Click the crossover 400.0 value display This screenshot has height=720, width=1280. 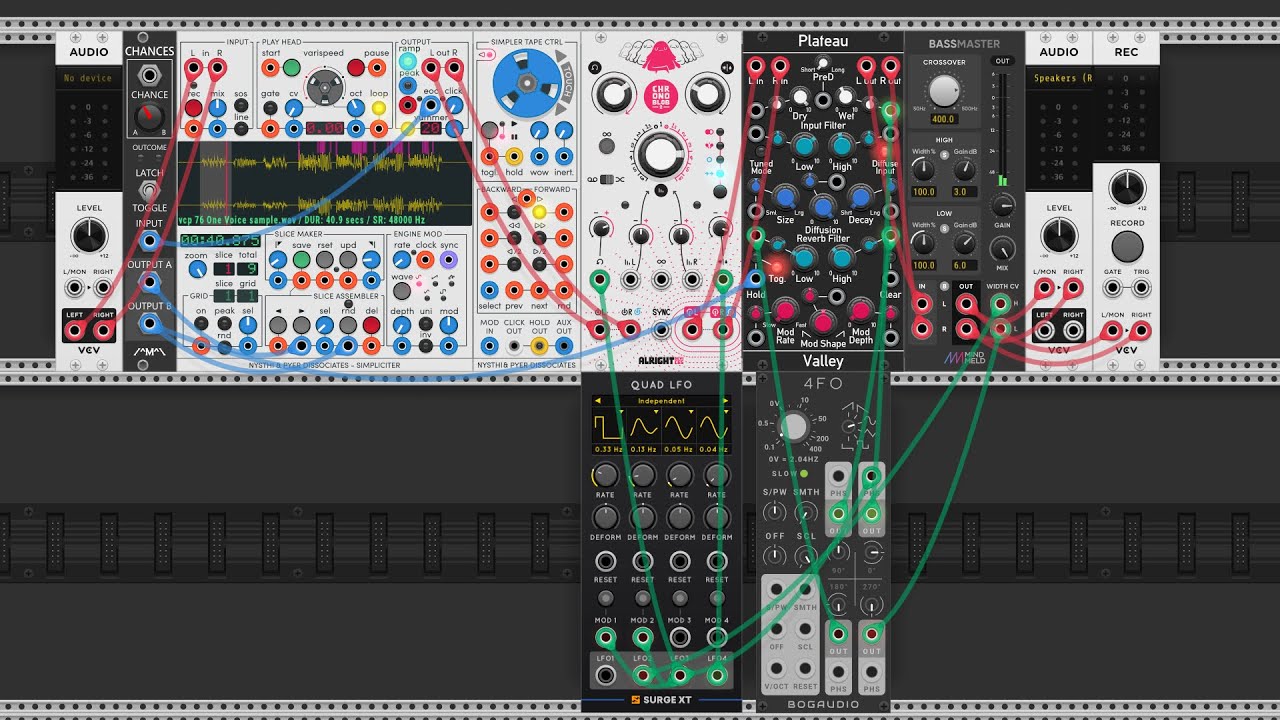coord(943,119)
